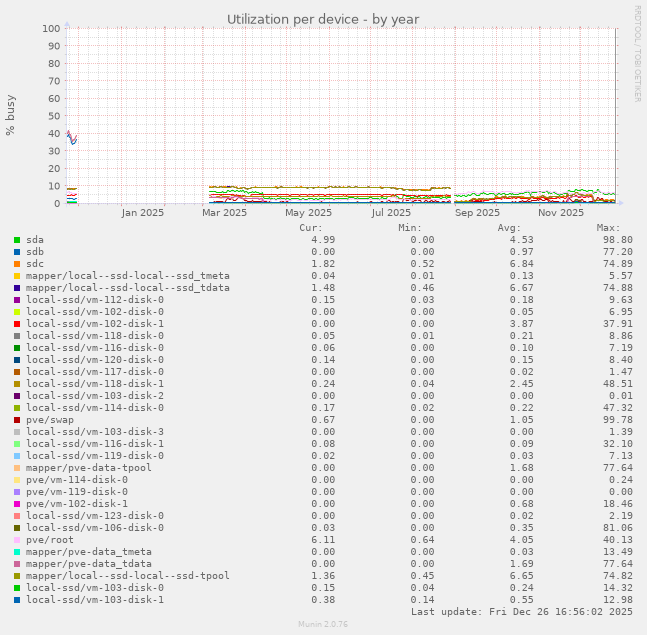Select the 'sdc' device label
This screenshot has width=647, height=635.
click(x=35, y=264)
